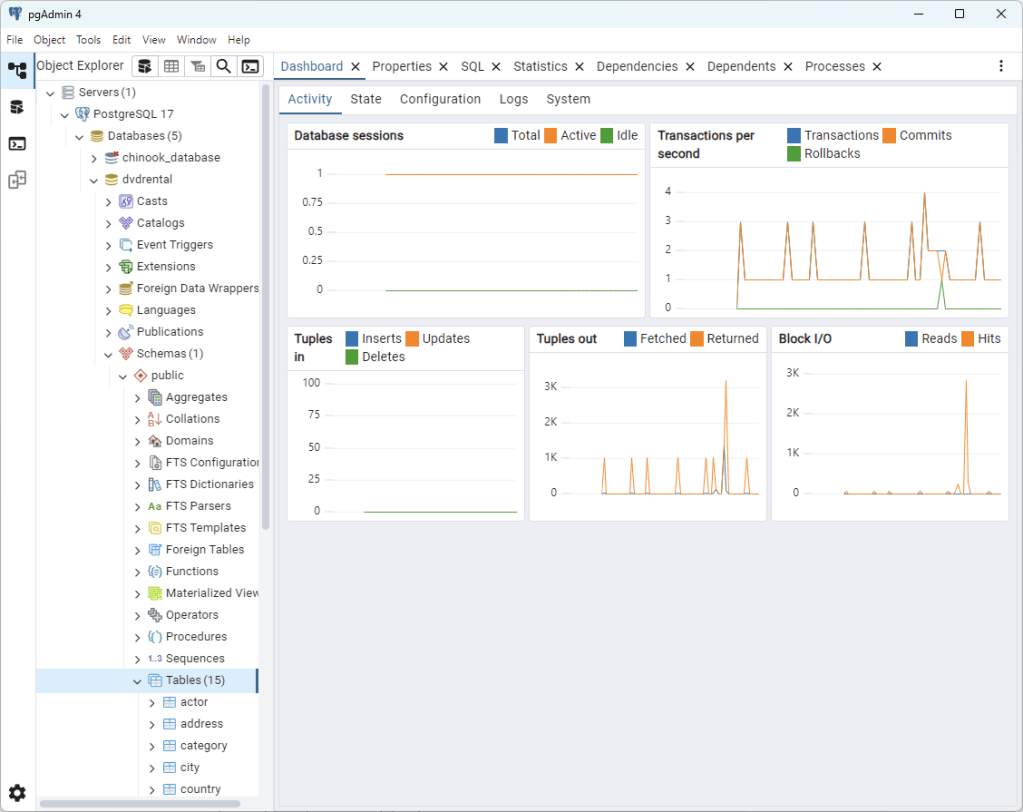Click the orange Active legend swatch
The image size is (1023, 812).
click(x=550, y=136)
